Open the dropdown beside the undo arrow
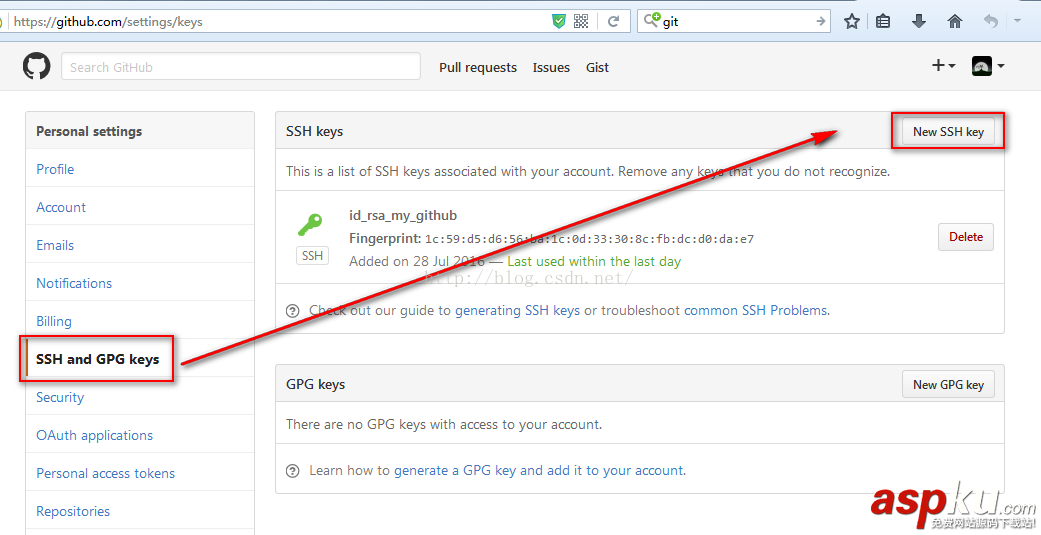The image size is (1041, 535). pyautogui.click(x=1017, y=21)
